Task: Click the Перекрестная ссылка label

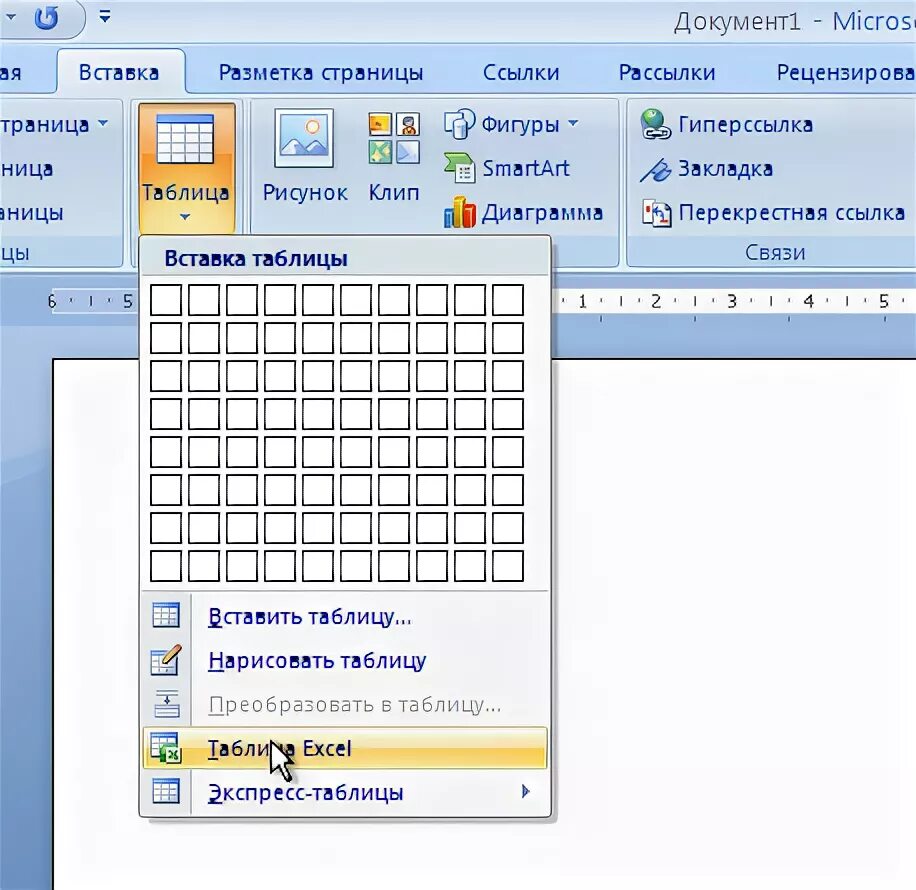Action: click(x=792, y=213)
